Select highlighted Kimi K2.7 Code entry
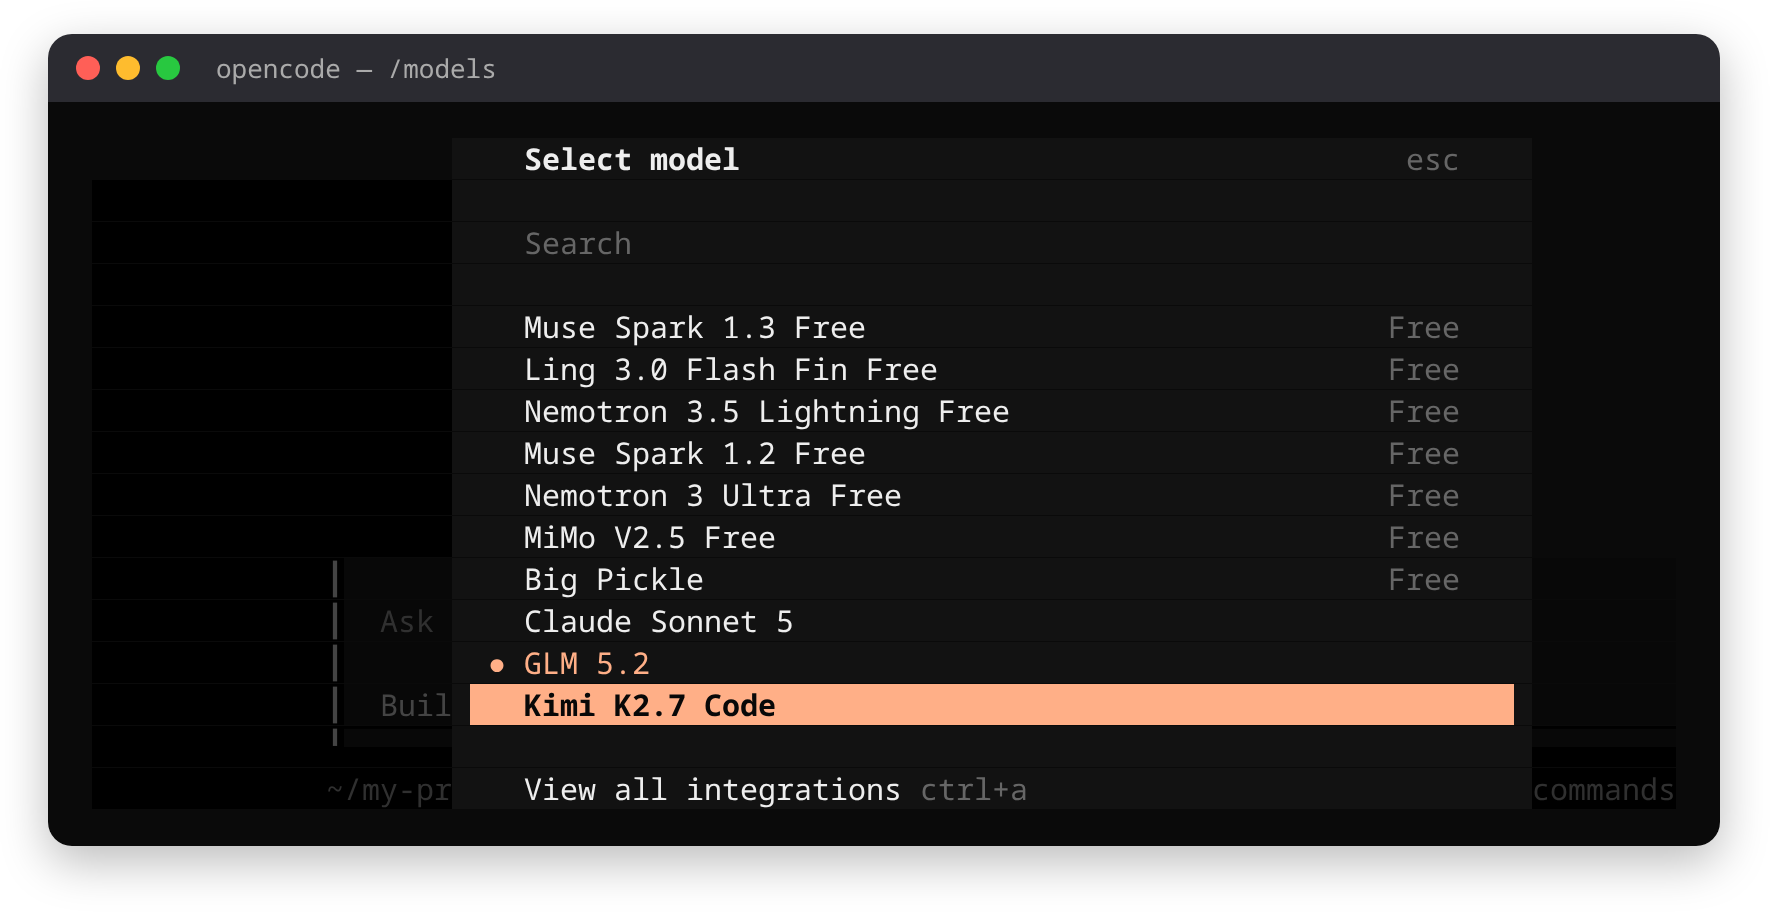The width and height of the screenshot is (1770, 912). tap(991, 705)
